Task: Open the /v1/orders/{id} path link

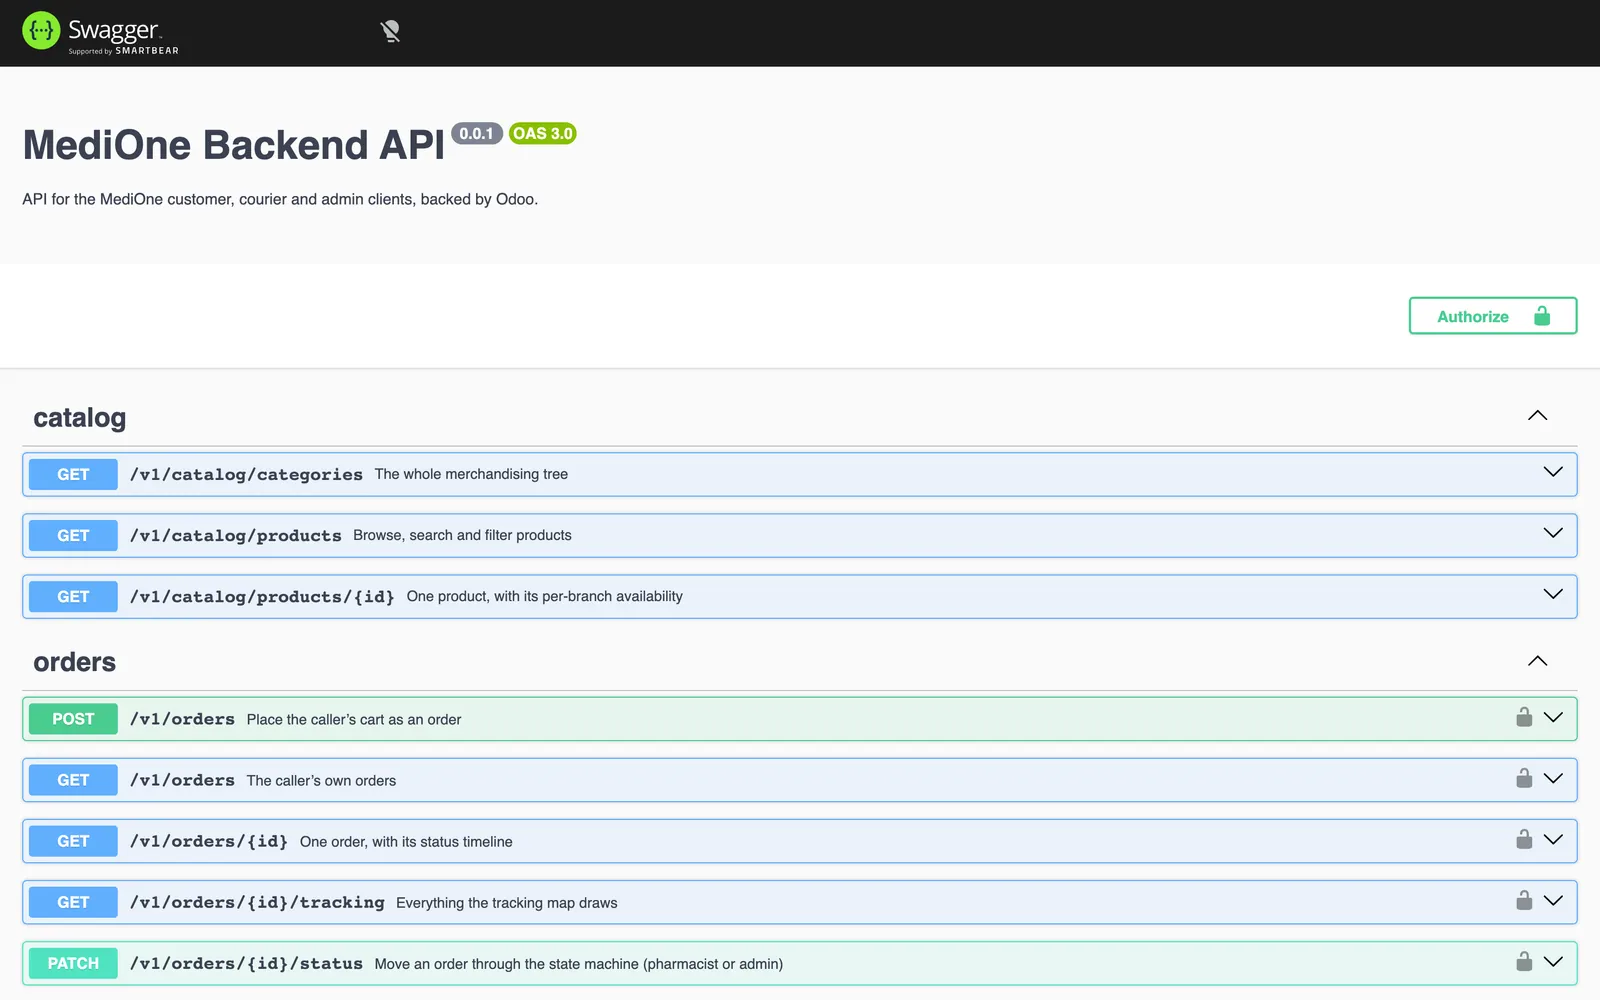Action: [x=209, y=841]
